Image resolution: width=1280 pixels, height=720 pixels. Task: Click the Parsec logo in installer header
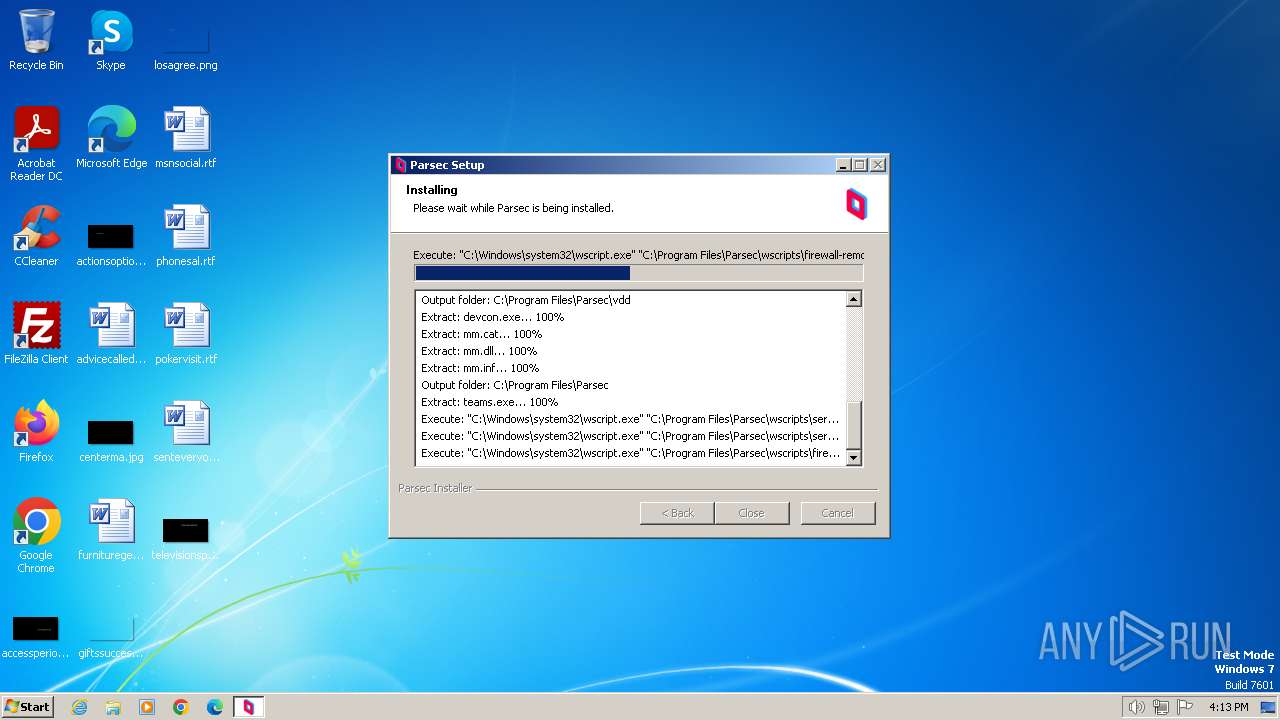click(x=856, y=203)
